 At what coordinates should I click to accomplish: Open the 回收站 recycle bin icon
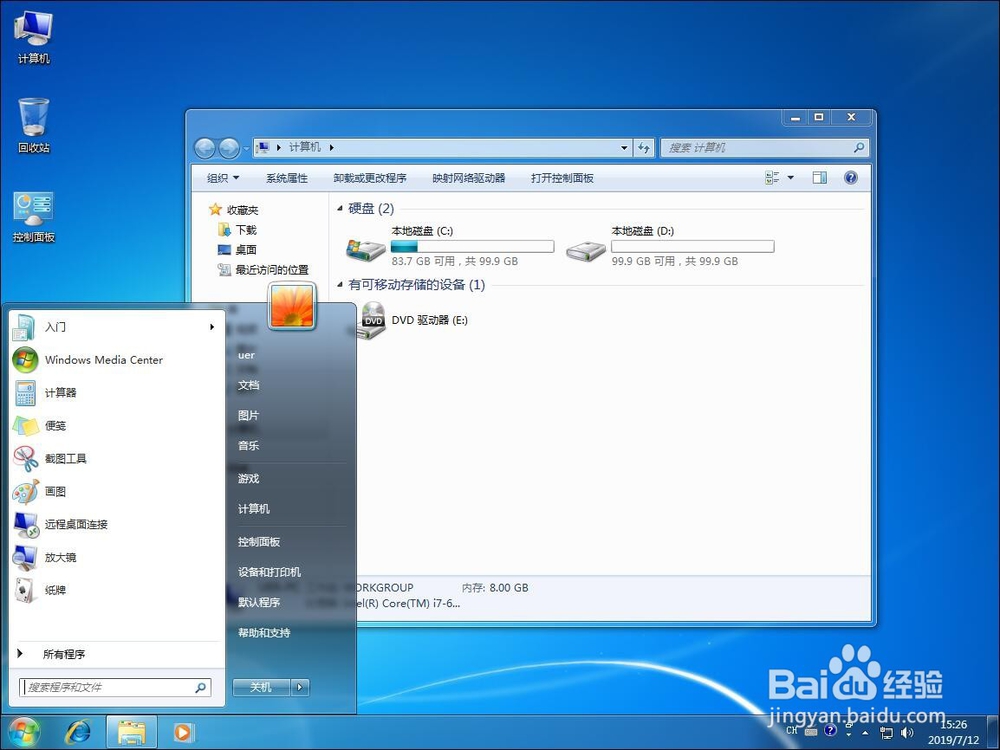pos(33,126)
